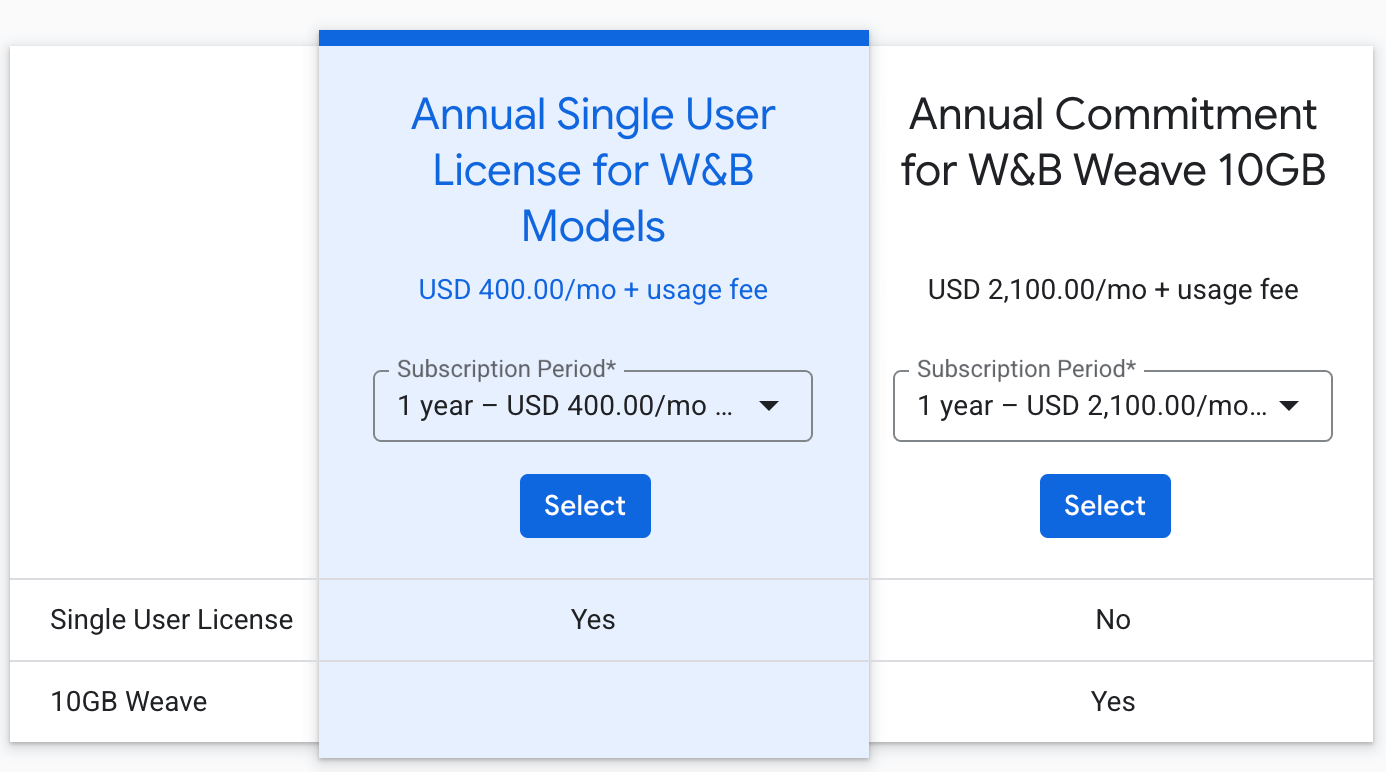Click the dropdown arrow in the Weave 10GB subscription period
The image size is (1386, 772).
tap(1289, 406)
